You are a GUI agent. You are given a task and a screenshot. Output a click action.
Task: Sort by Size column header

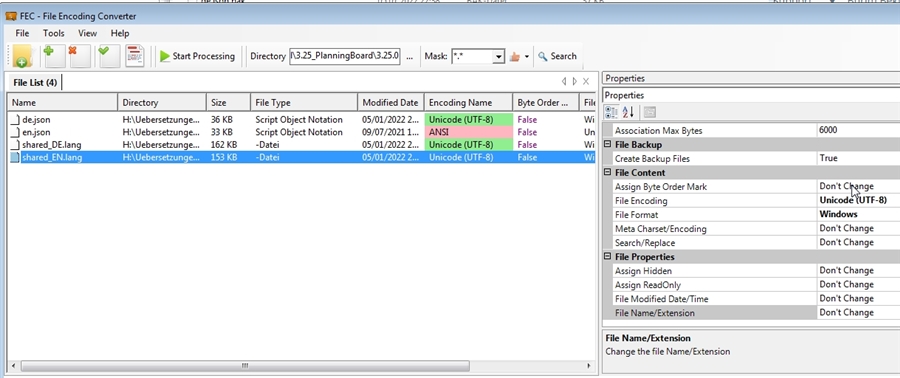(228, 103)
